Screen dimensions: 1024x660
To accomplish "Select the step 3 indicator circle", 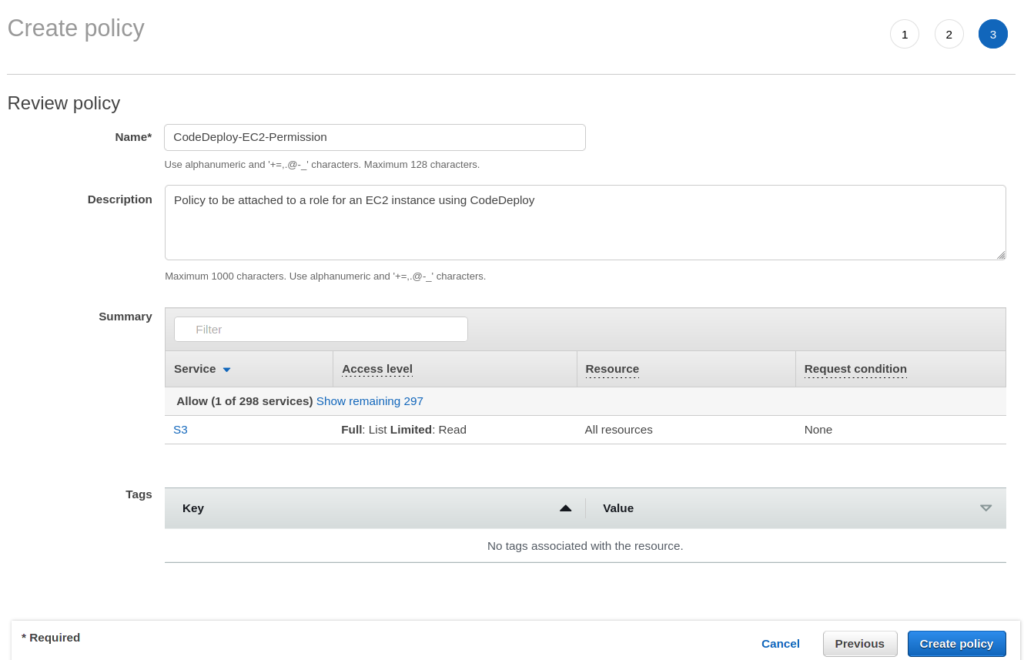I will tap(992, 34).
